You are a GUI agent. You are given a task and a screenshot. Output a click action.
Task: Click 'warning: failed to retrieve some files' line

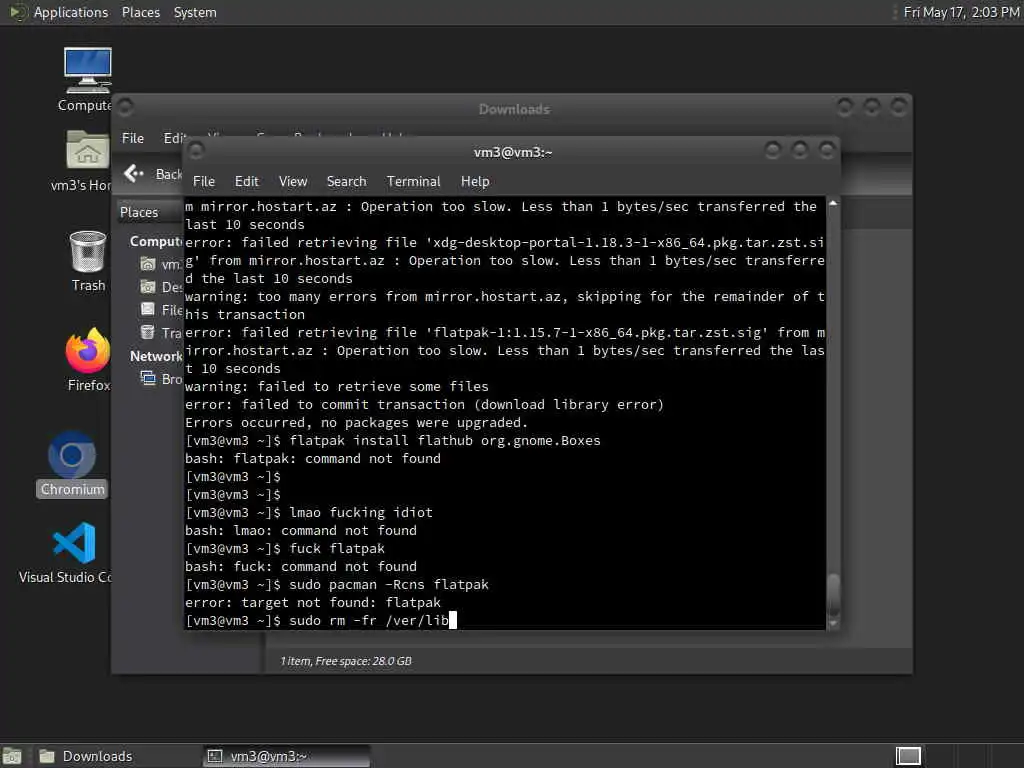click(337, 387)
